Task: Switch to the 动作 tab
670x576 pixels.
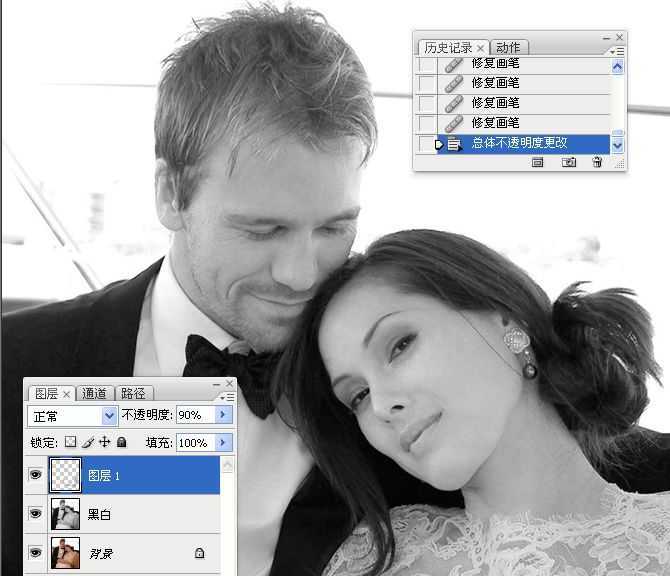Action: (x=508, y=47)
